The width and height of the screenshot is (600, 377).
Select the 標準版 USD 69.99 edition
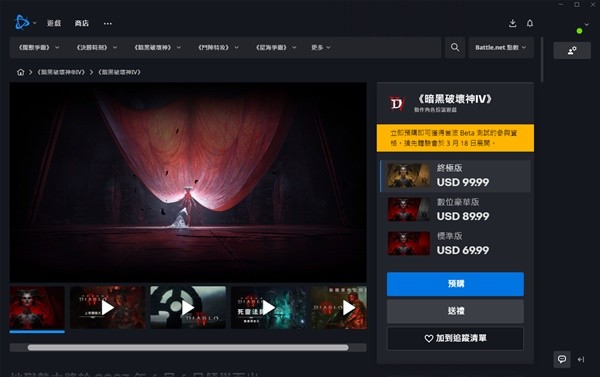[455, 243]
